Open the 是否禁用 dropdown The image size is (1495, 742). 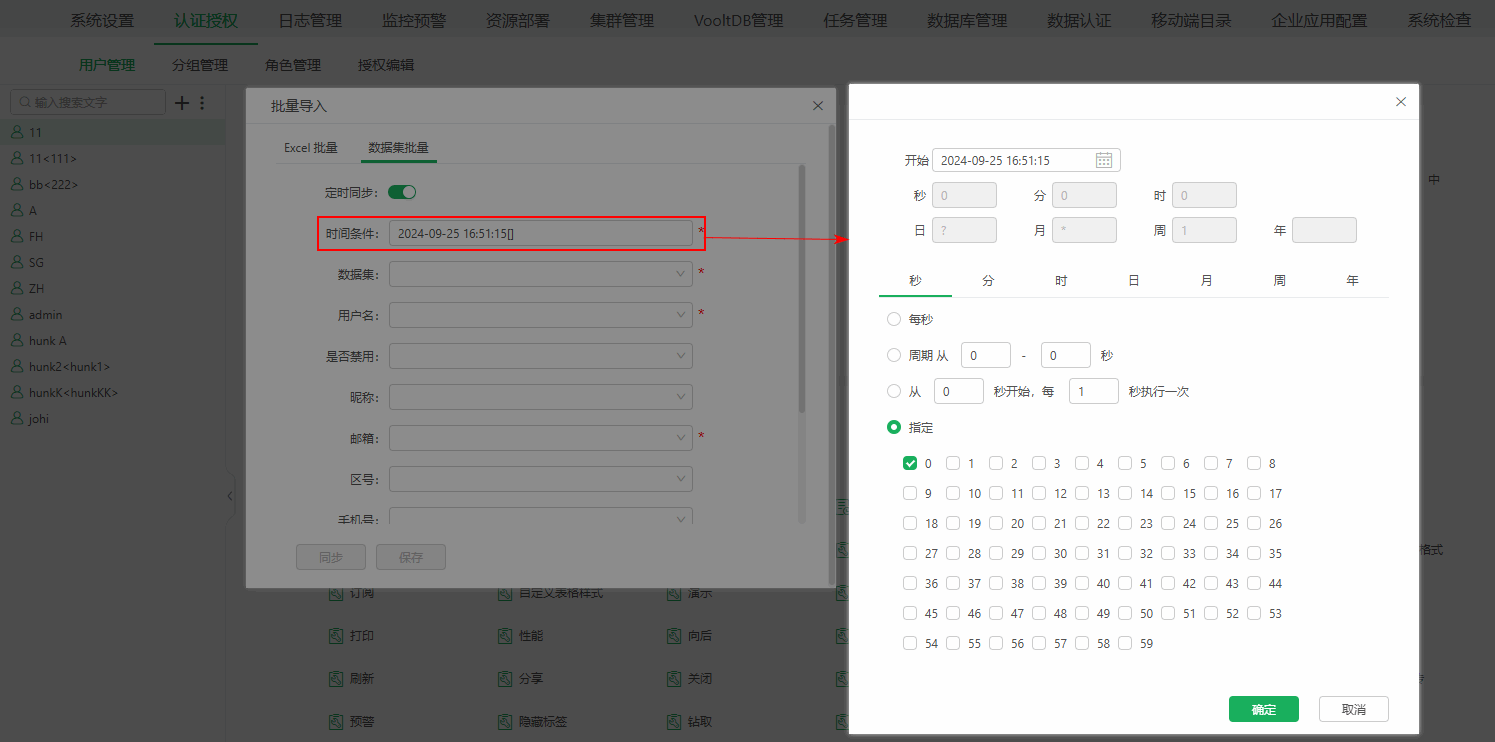541,356
